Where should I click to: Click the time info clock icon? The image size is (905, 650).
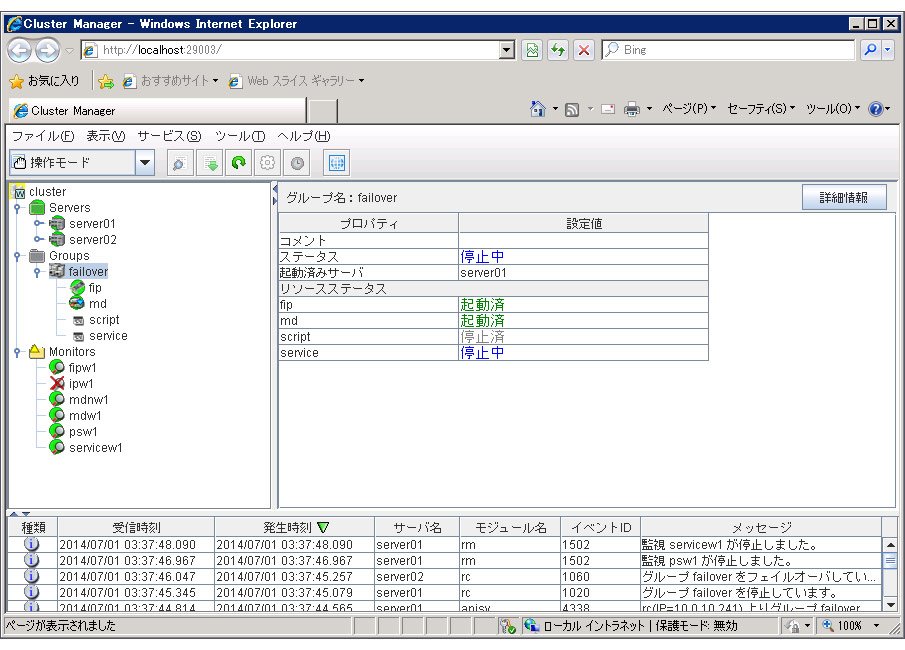297,163
